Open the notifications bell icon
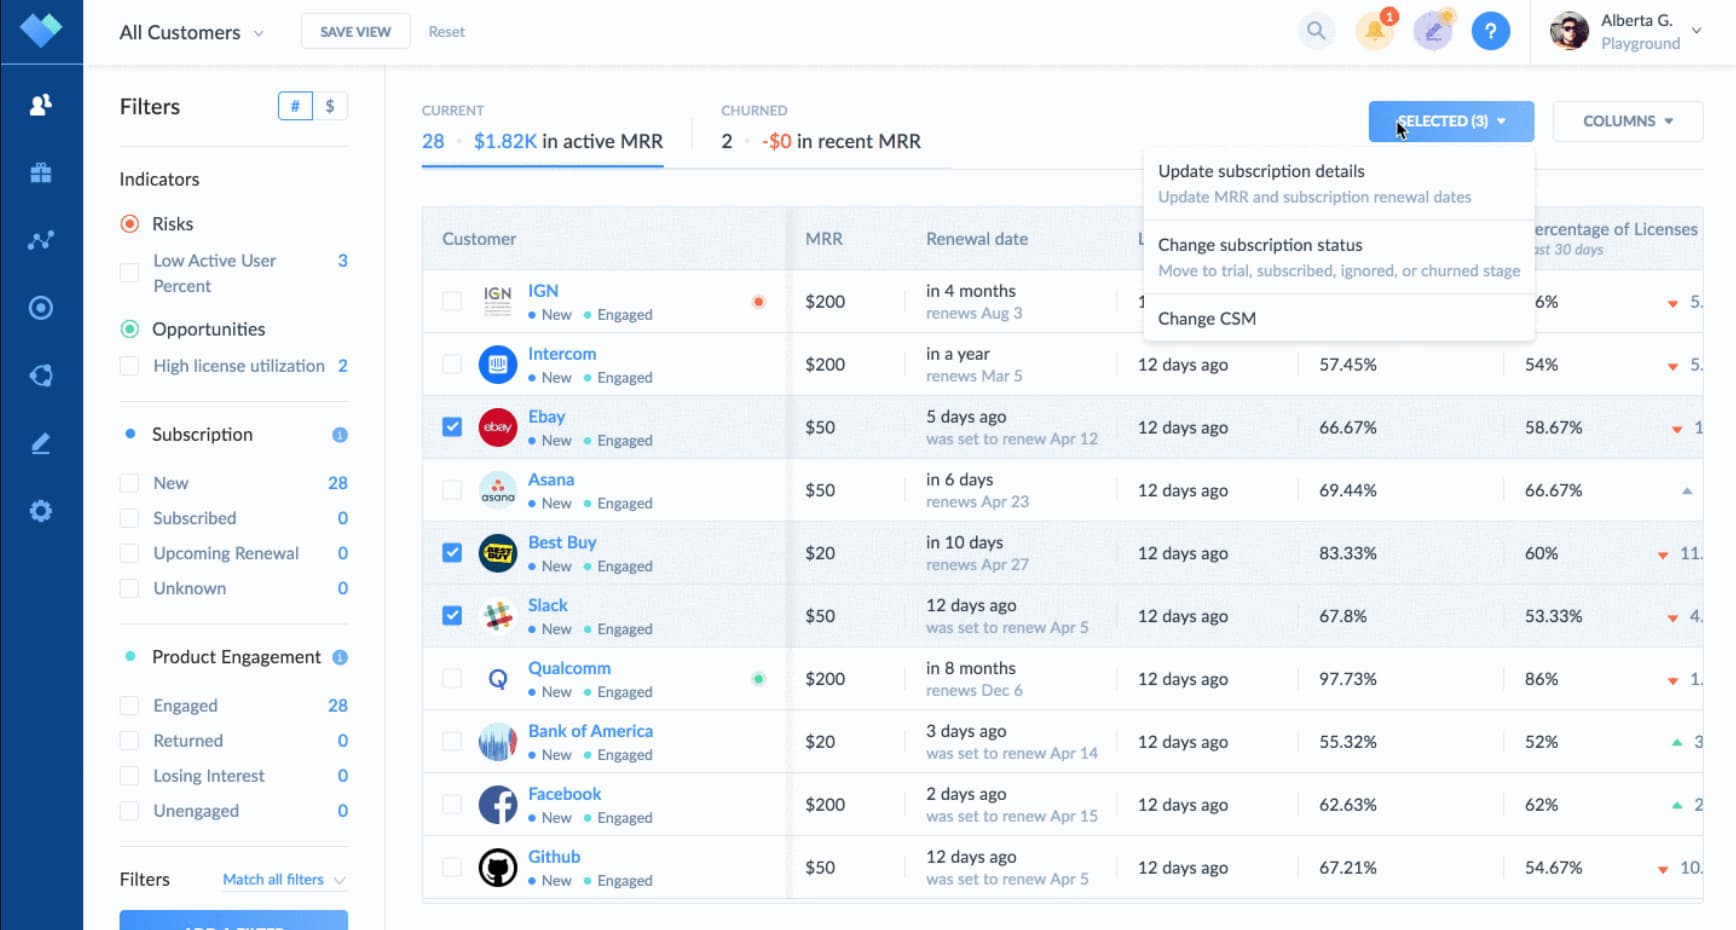 (1375, 31)
